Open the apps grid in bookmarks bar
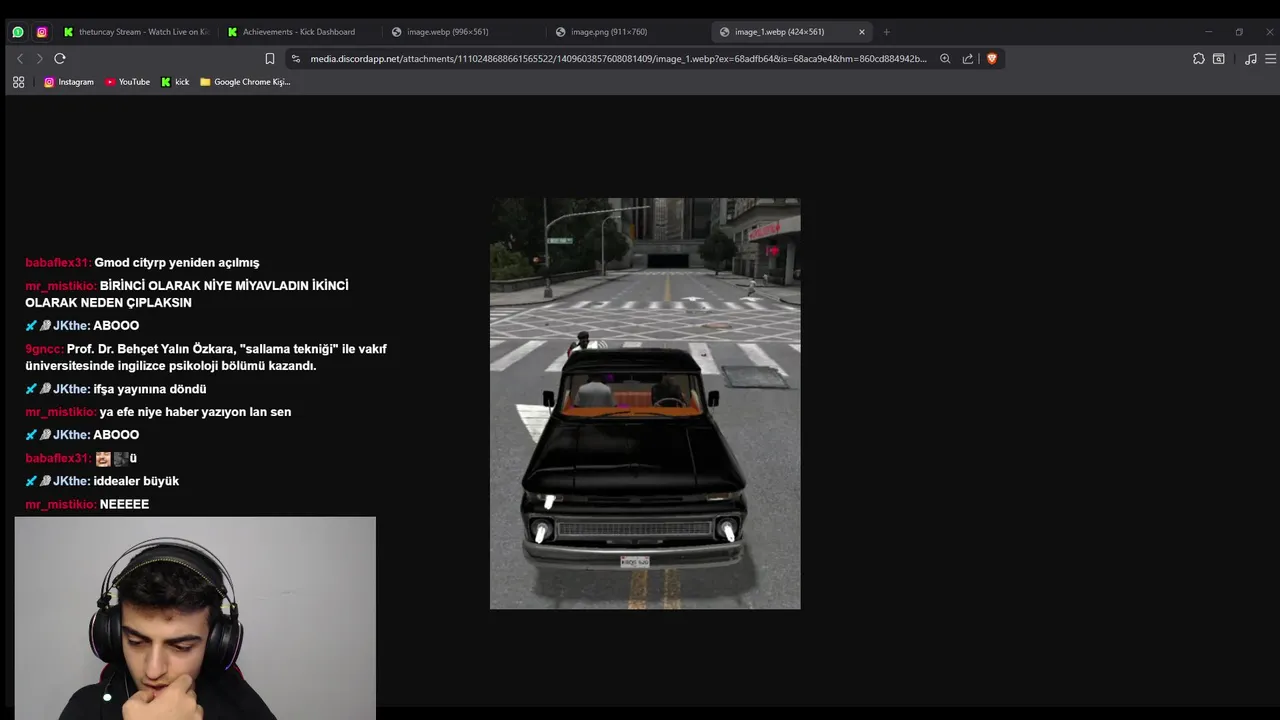This screenshot has height=720, width=1280. (x=18, y=82)
